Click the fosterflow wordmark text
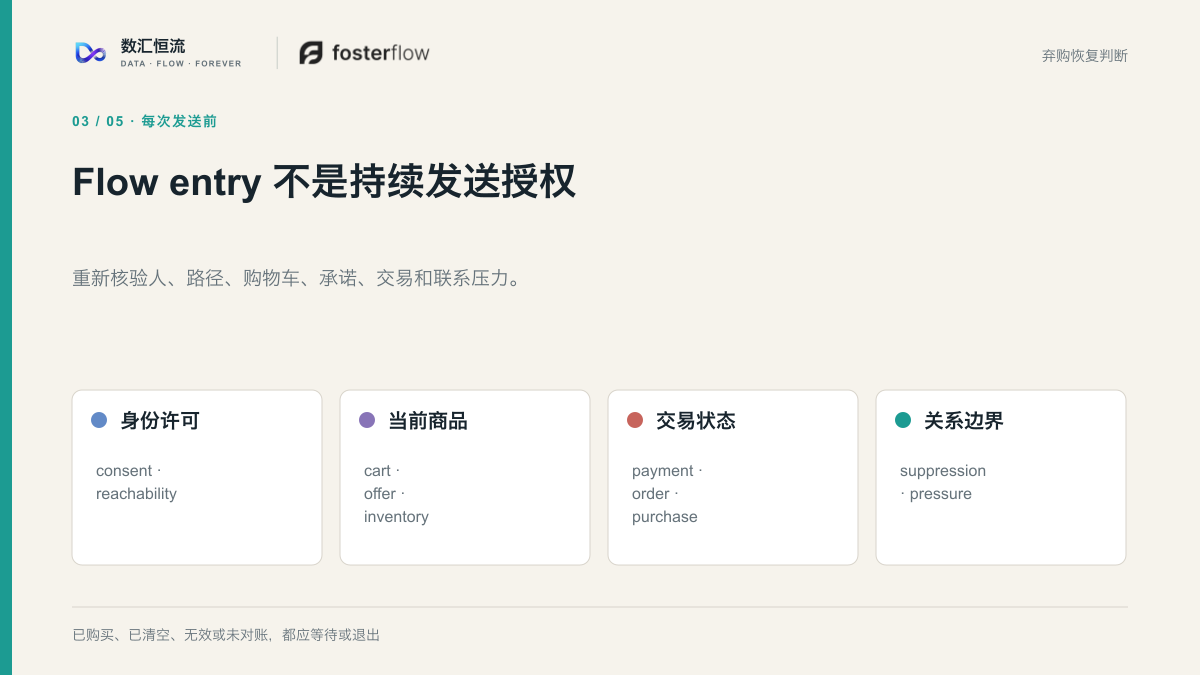Viewport: 1200px width, 675px height. [x=381, y=53]
